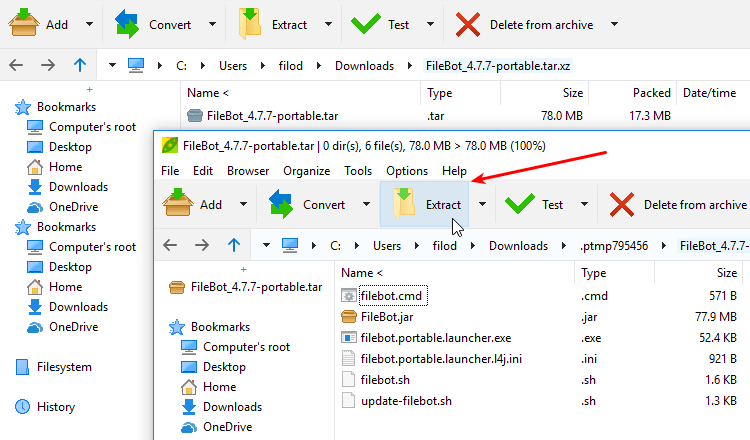Open Home bookmark in front window sidebar
The image size is (750, 440).
pos(220,386)
